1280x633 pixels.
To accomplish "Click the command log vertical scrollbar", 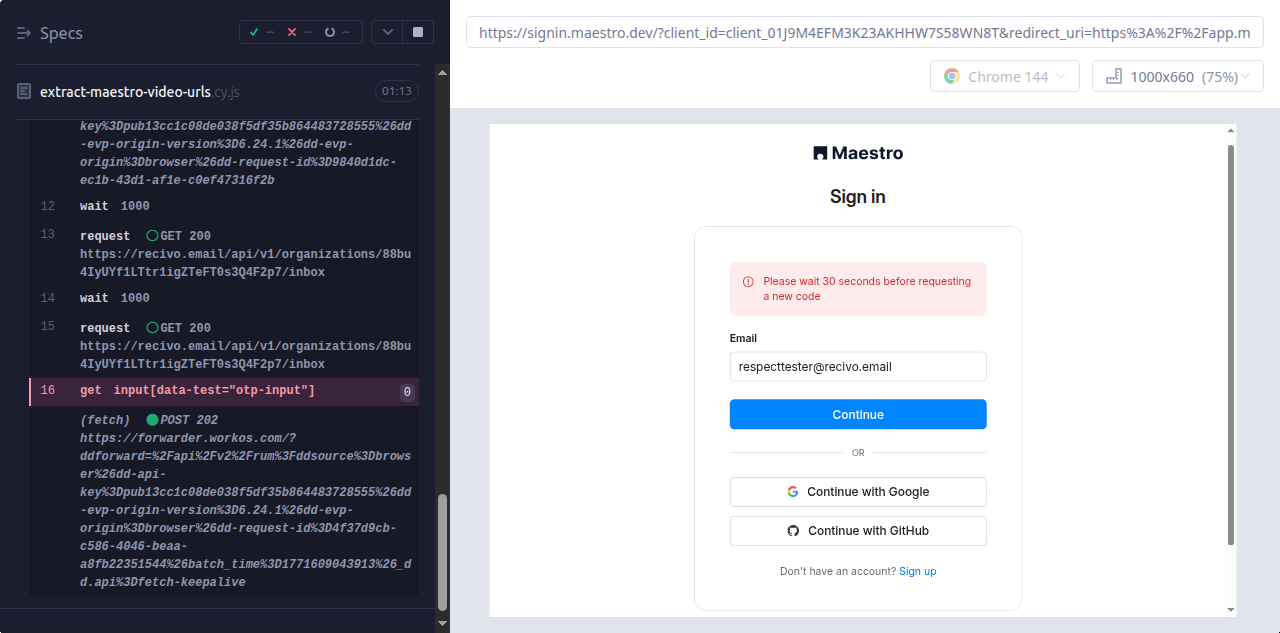I will click(x=443, y=550).
